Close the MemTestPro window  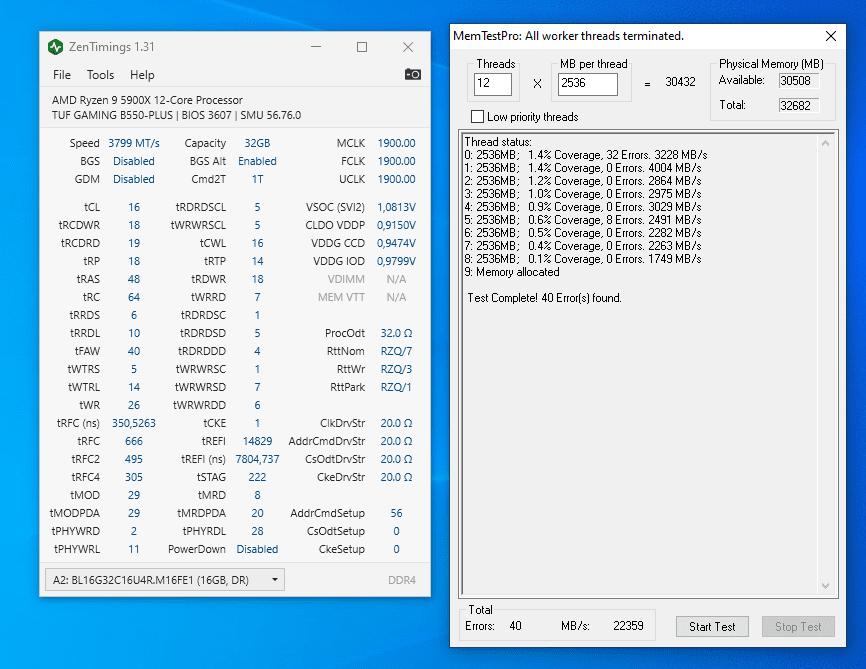(831, 36)
